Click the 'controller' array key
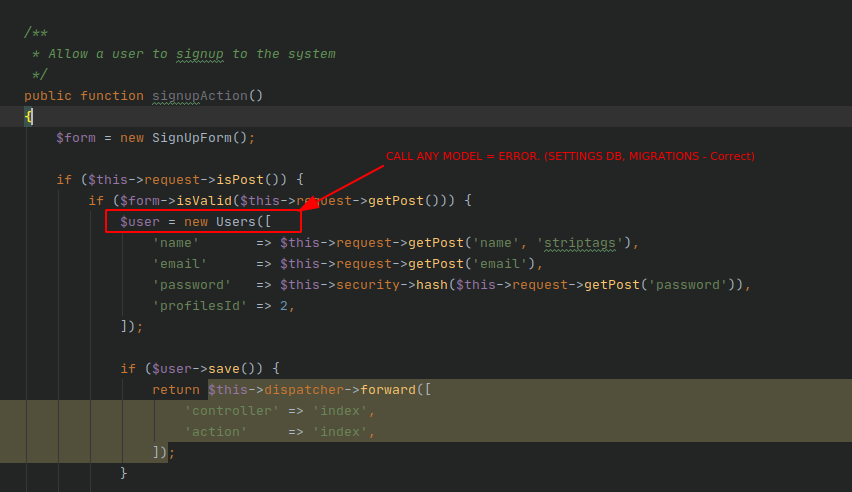 pos(231,411)
